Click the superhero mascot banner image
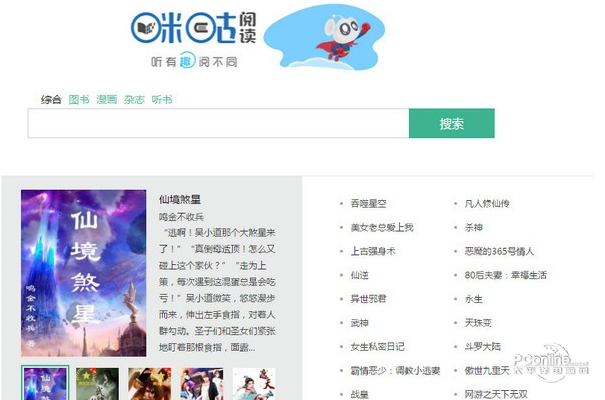The height and width of the screenshot is (400, 605). pos(324,37)
